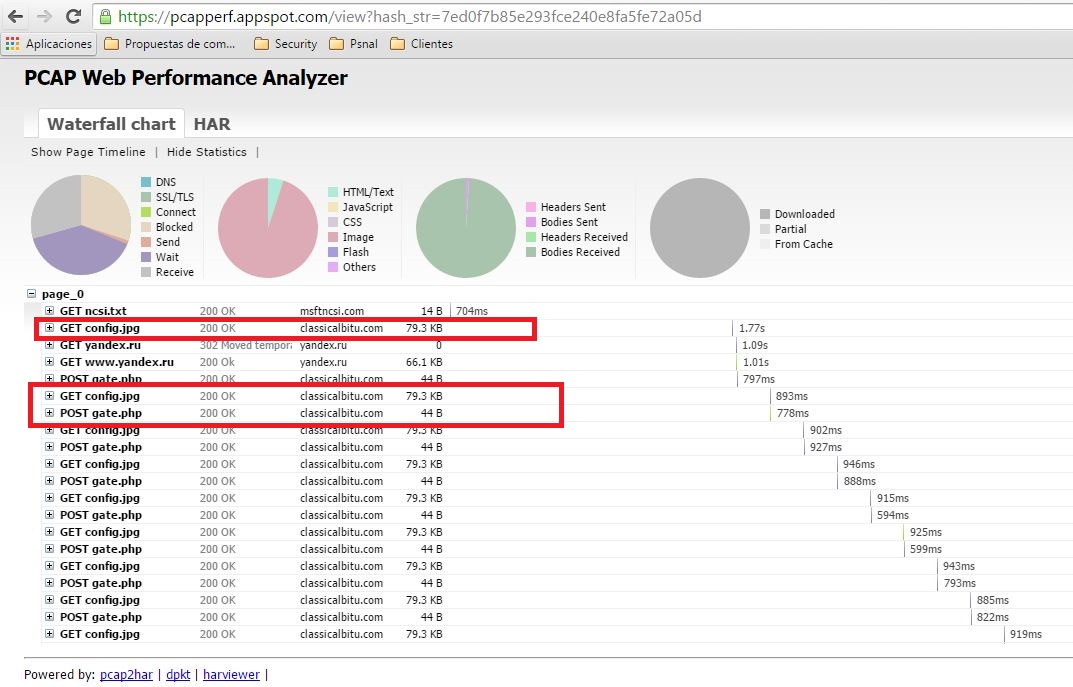Open the harviewer footer link
Screen dimensions: 1073x687
pyautogui.click(x=231, y=675)
